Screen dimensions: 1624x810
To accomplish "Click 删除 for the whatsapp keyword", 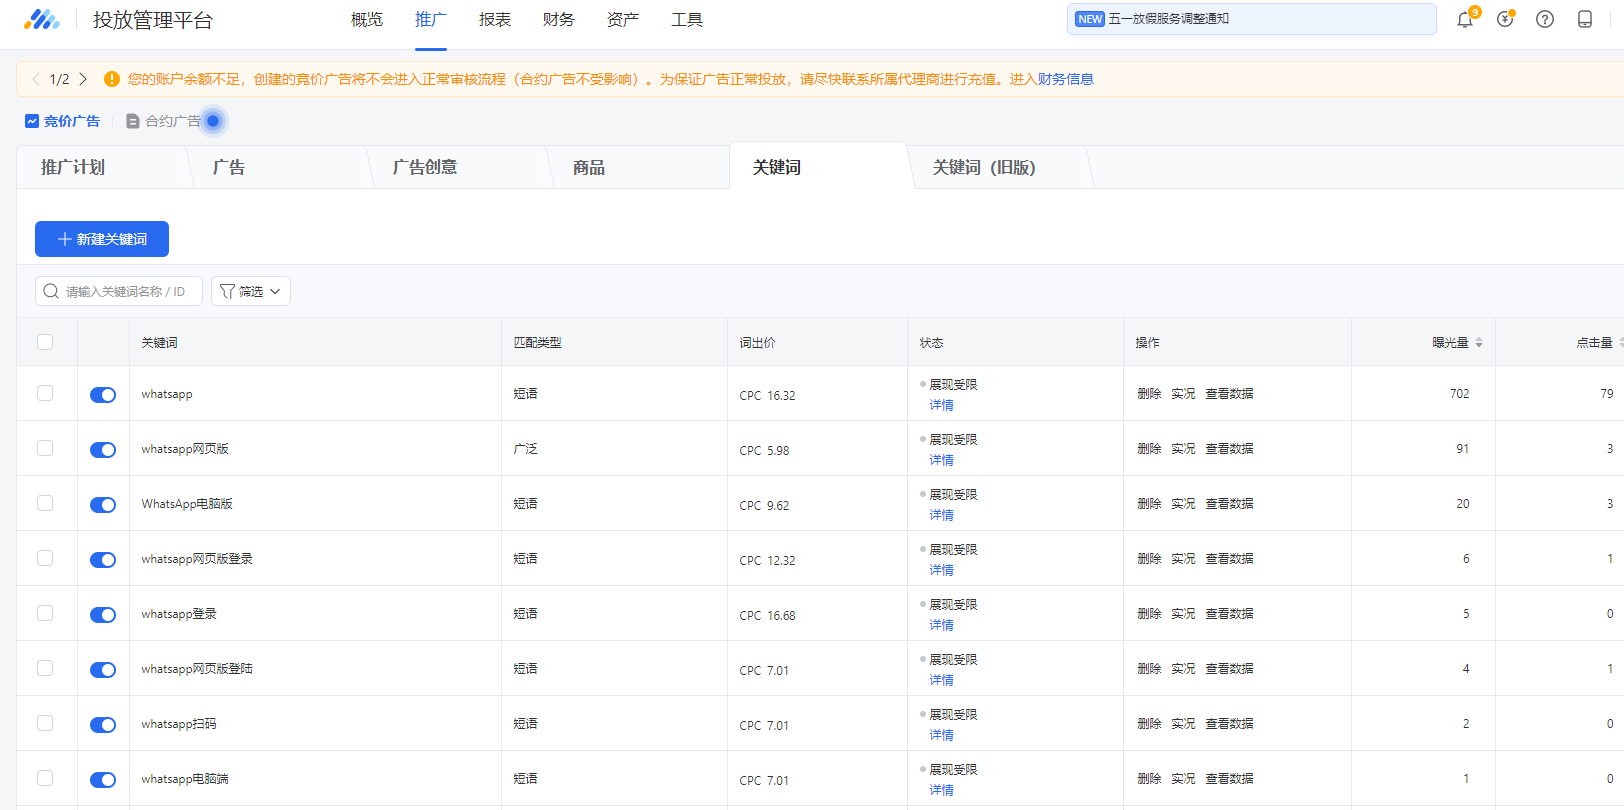I will click(1149, 394).
